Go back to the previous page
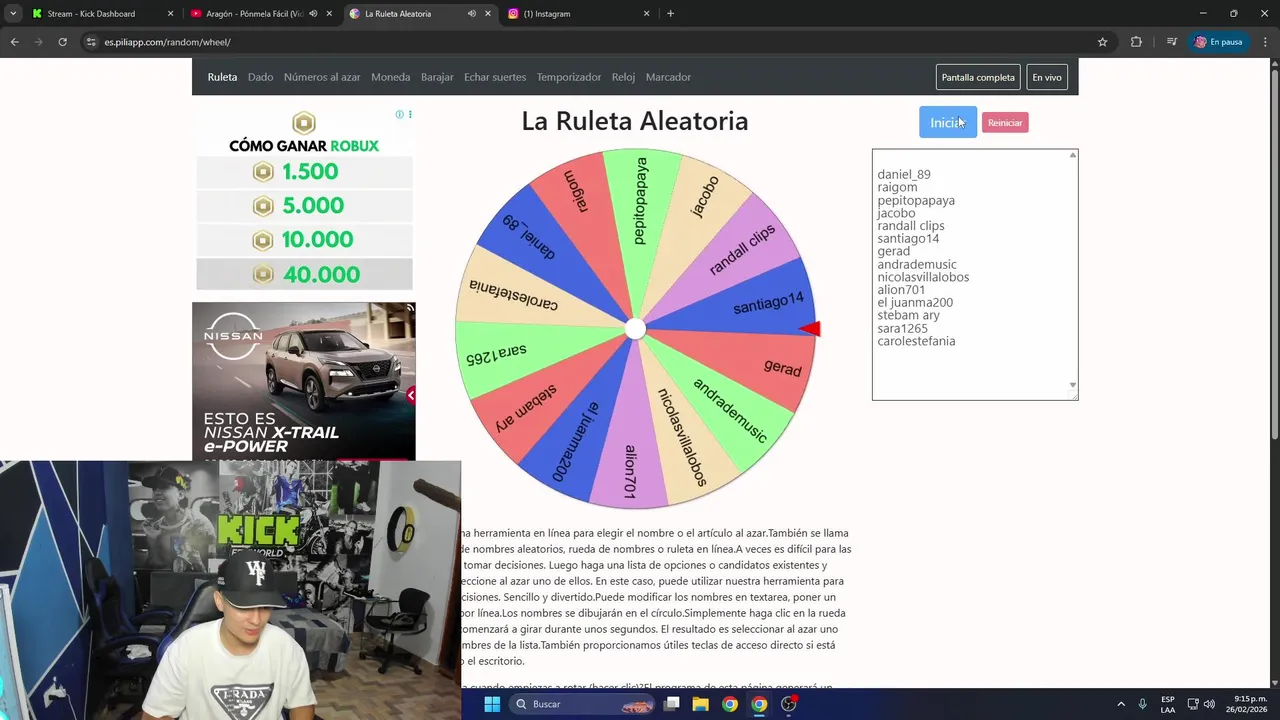Image resolution: width=1280 pixels, height=720 pixels. pyautogui.click(x=14, y=42)
